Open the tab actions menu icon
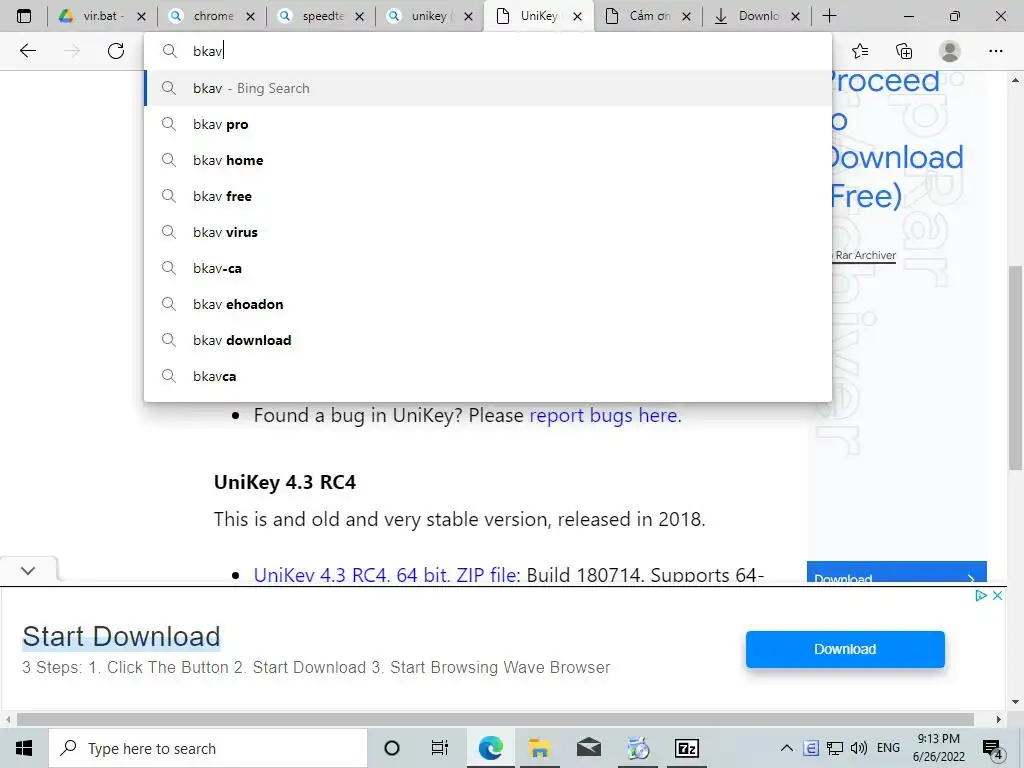Screen dimensions: 1024x768 pyautogui.click(x=24, y=16)
